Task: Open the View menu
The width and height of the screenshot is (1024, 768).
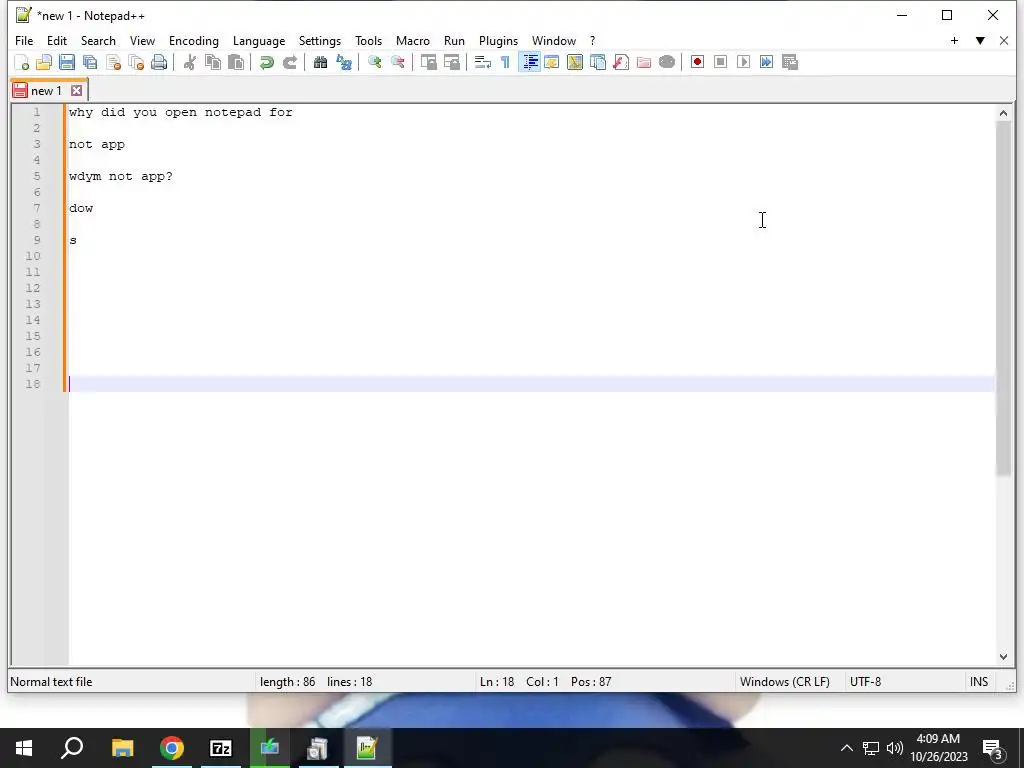Action: (142, 40)
